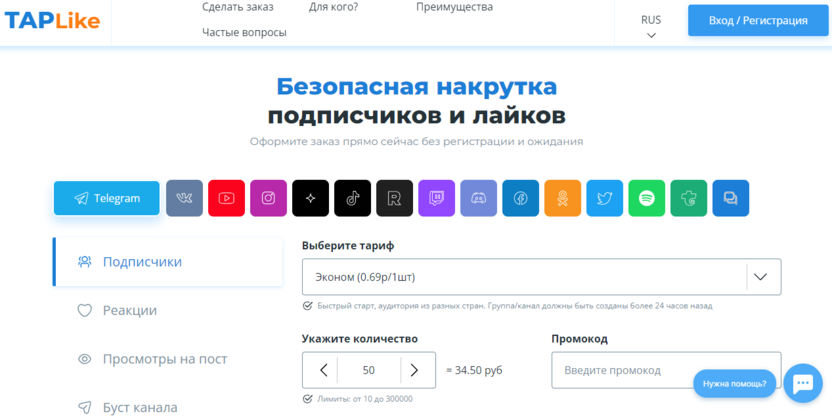
Task: Choose the green Tumblr-like T icon
Action: click(689, 198)
